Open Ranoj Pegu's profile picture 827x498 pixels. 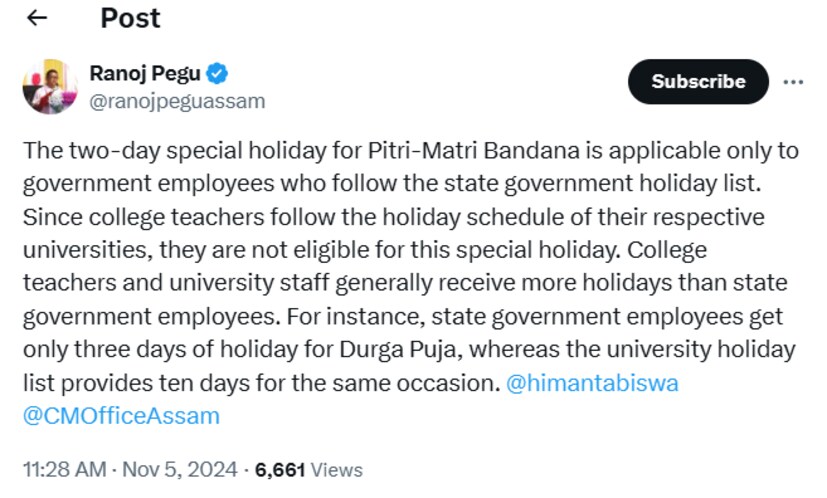point(49,86)
